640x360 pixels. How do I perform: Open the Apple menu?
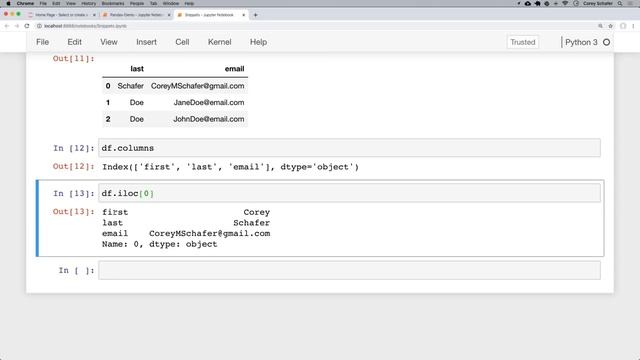tap(8, 3)
